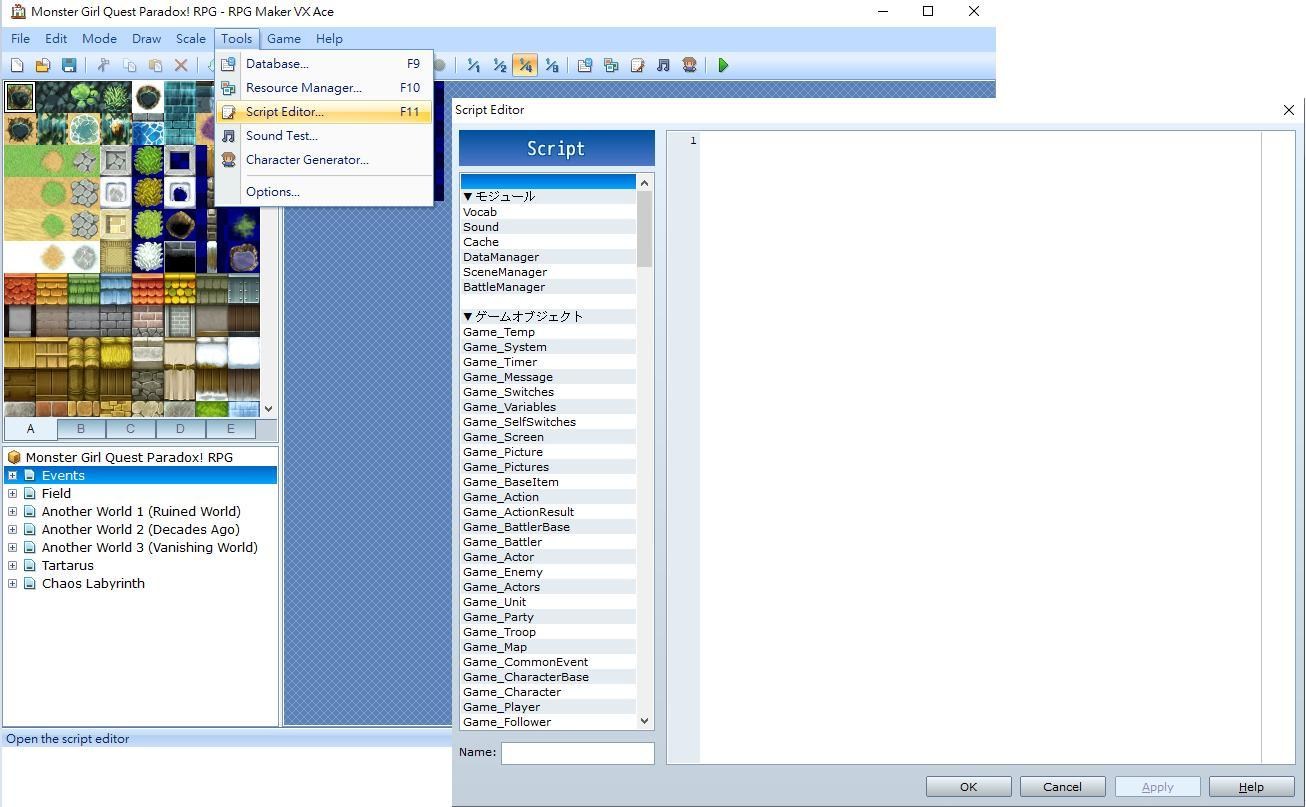Switch to tileset tab E
The width and height of the screenshot is (1306, 807).
click(x=230, y=429)
